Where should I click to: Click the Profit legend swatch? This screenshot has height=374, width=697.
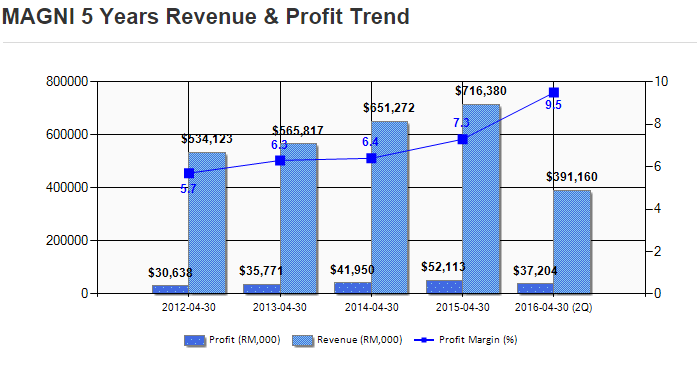point(195,341)
